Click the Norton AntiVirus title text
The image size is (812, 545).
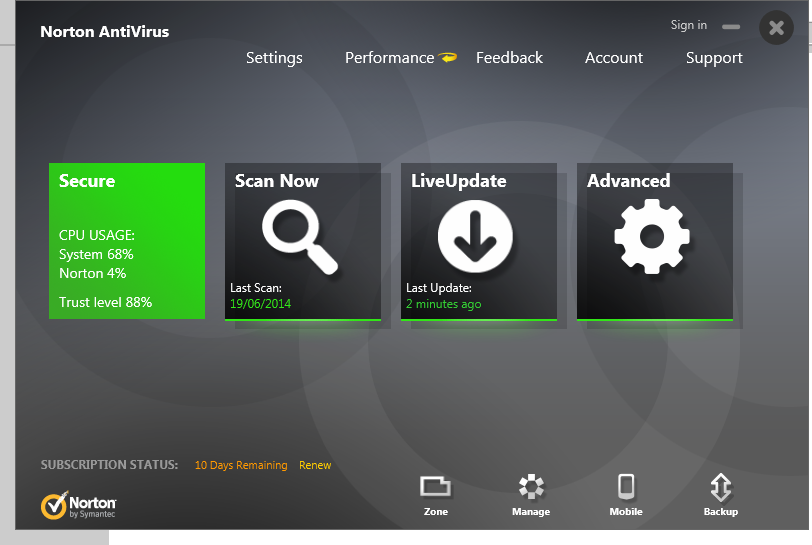pos(105,32)
